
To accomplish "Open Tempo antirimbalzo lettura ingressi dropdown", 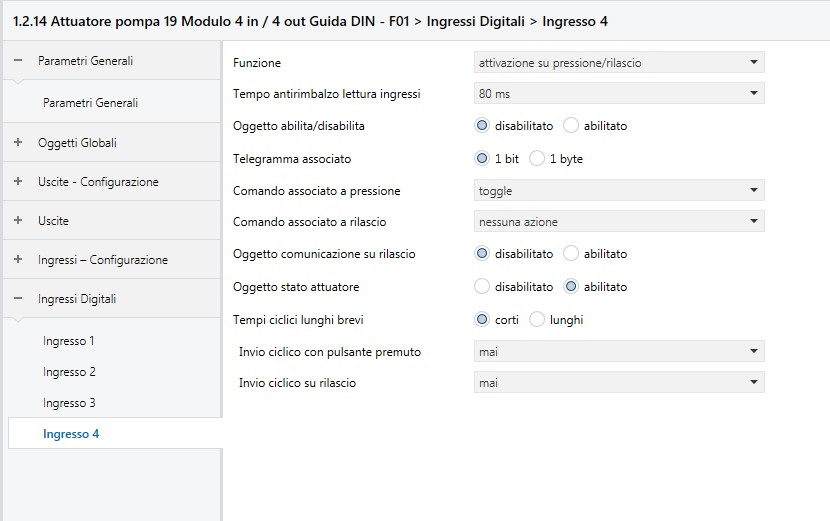I will coord(619,94).
